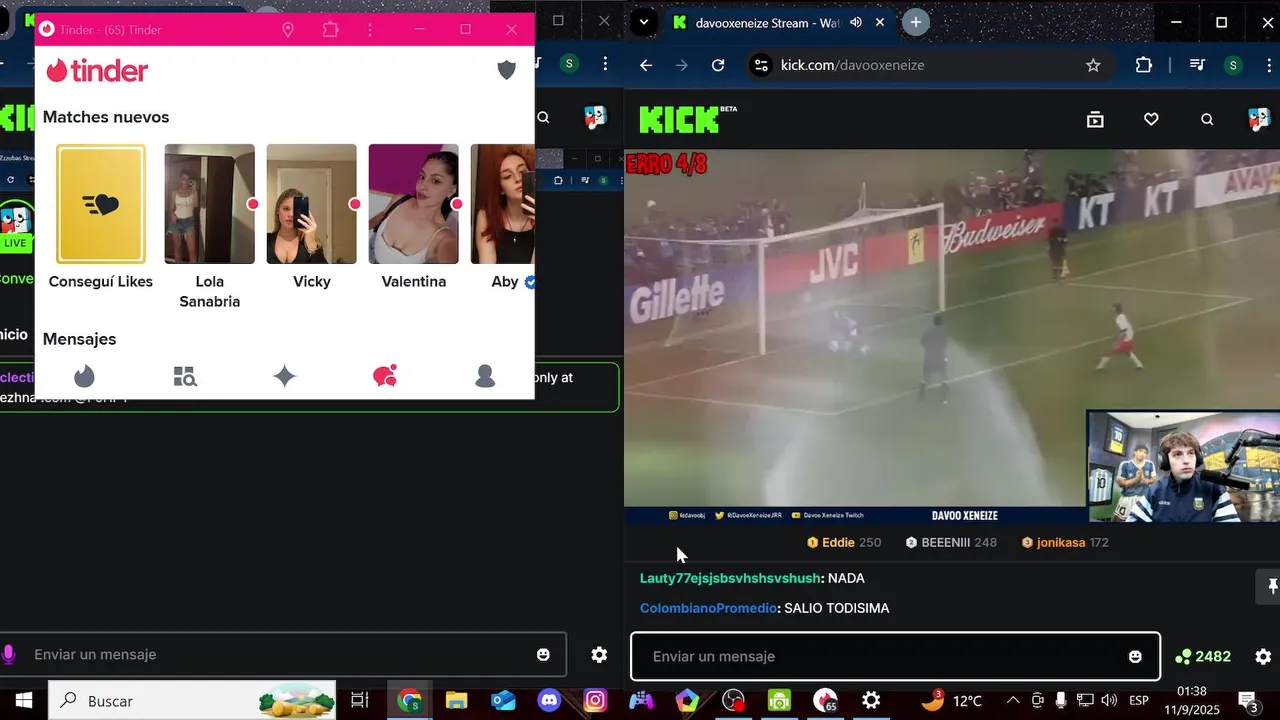The width and height of the screenshot is (1280, 720).
Task: Click the 'Mensajes' heading in Tinder
Action: pos(79,339)
